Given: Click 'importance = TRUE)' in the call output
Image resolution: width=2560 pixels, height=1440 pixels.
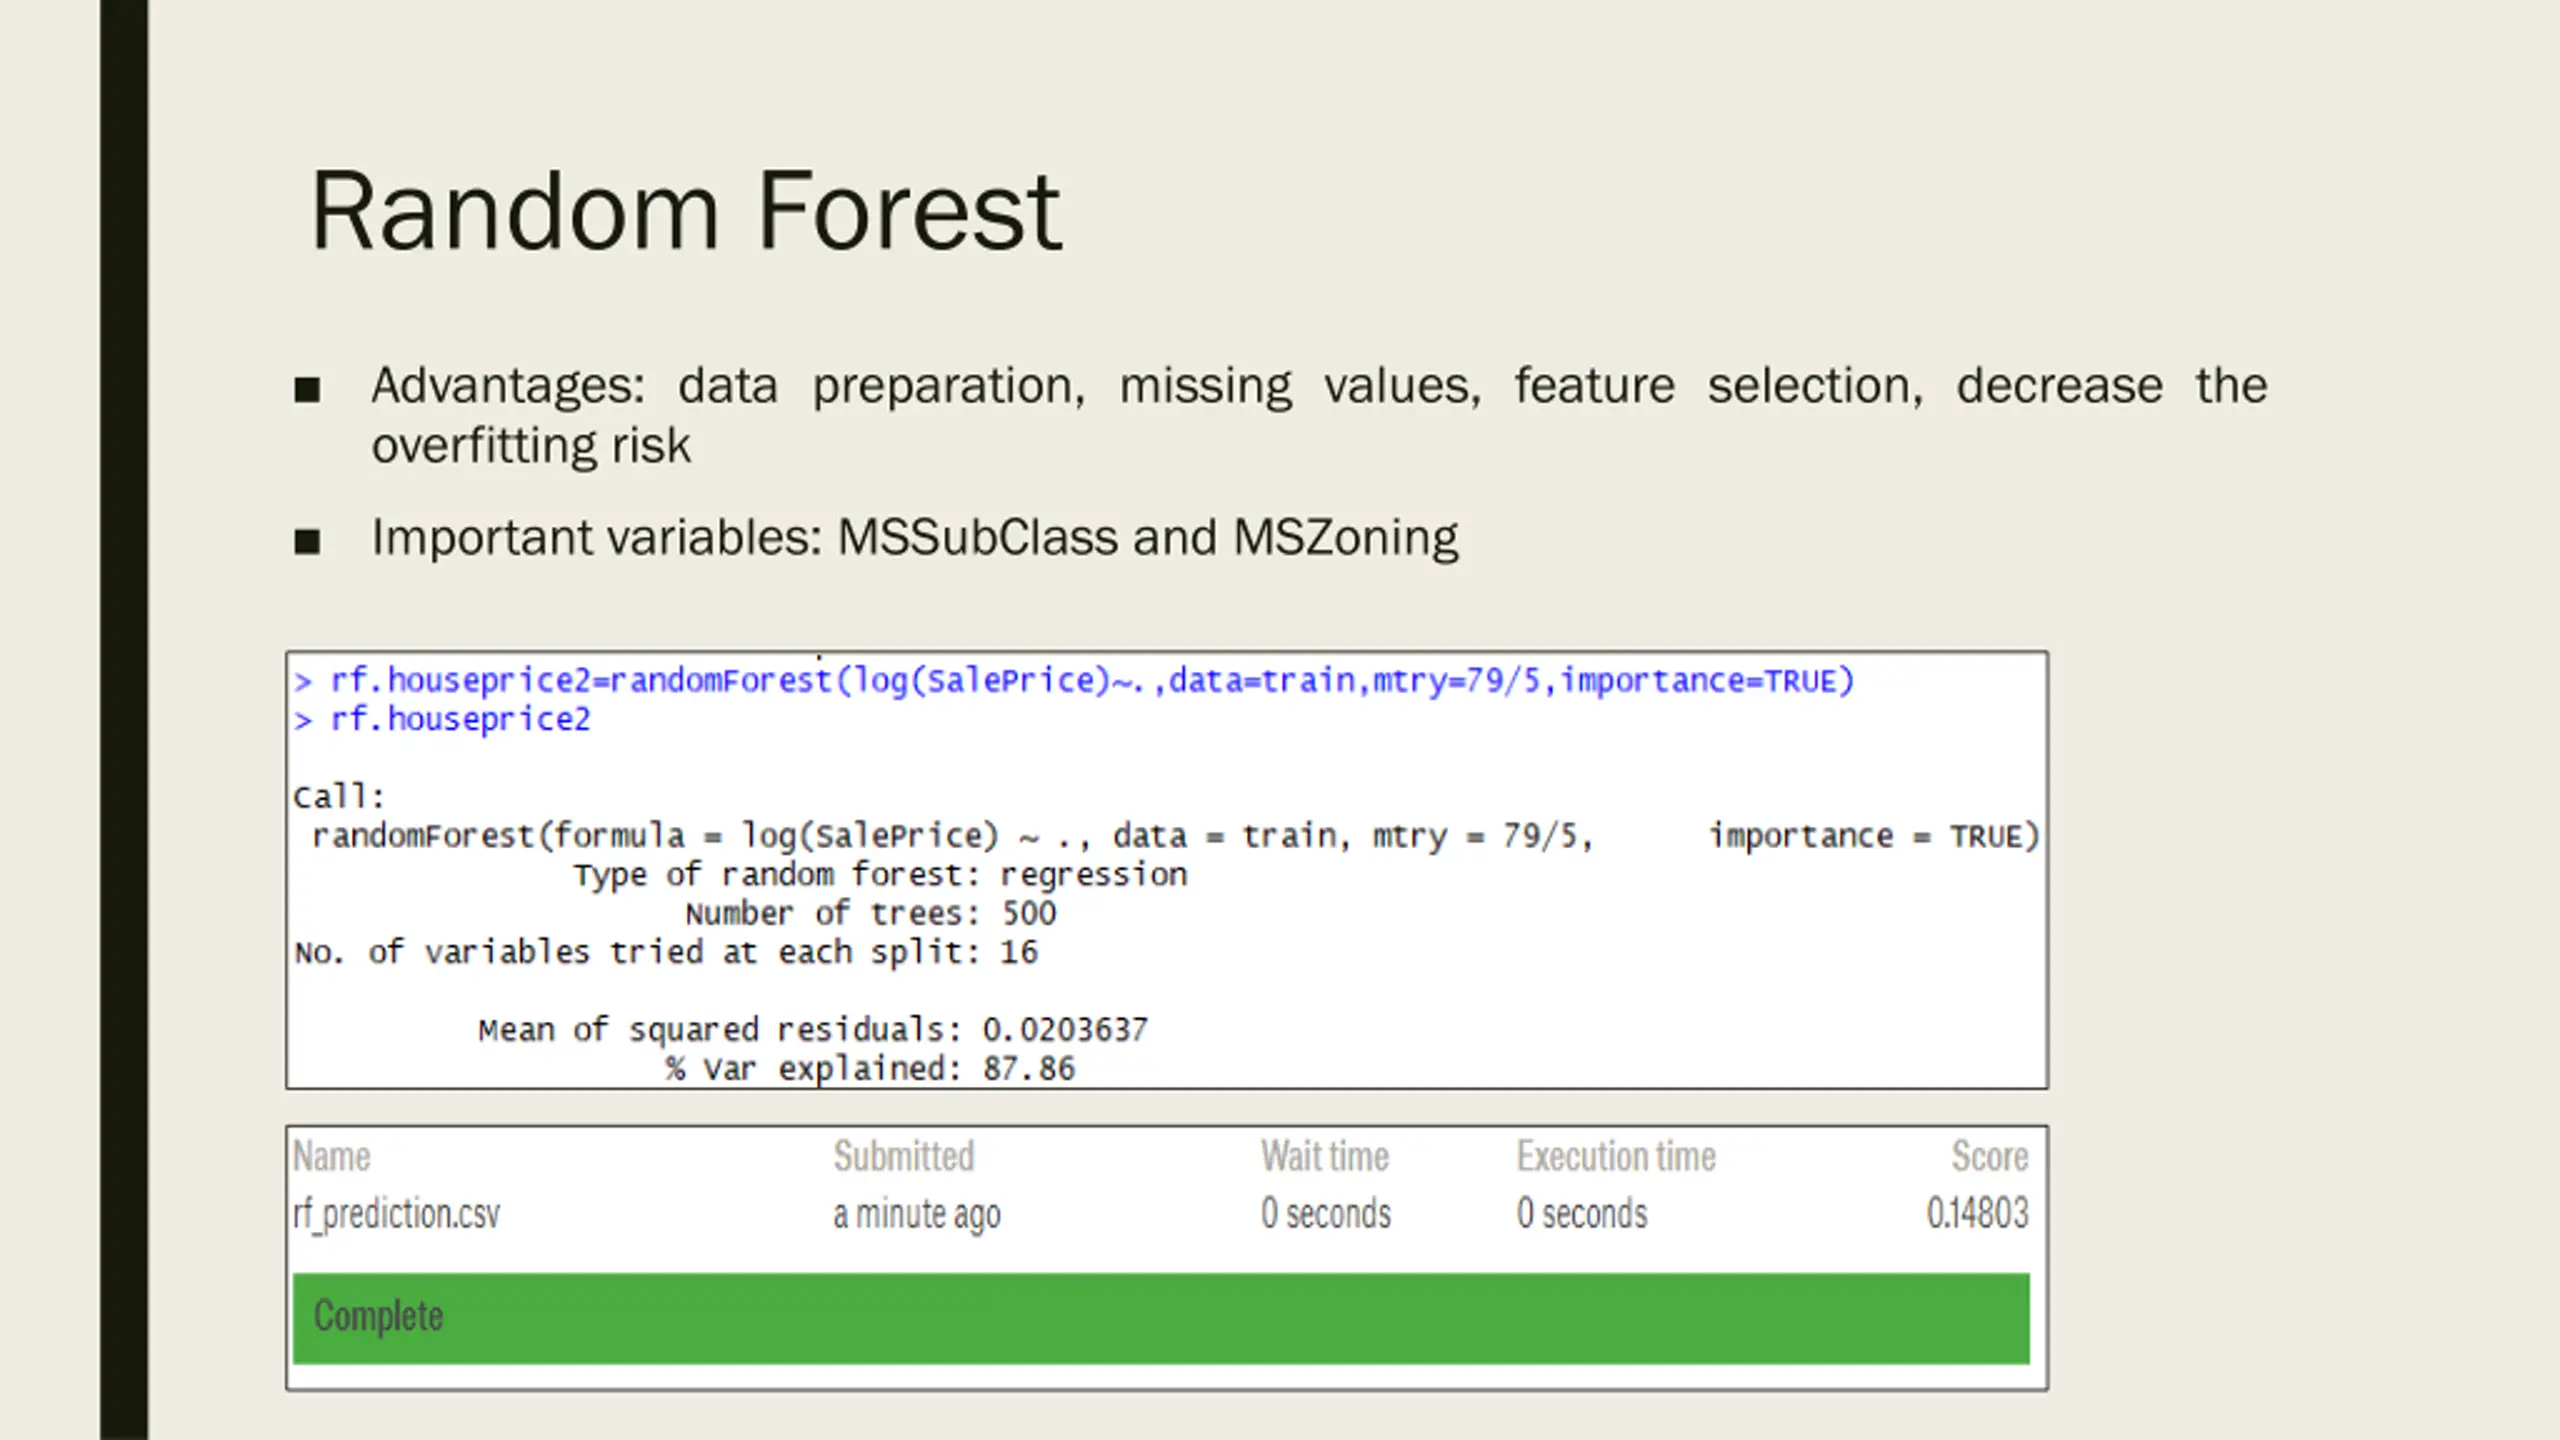Looking at the screenshot, I should click(1874, 836).
